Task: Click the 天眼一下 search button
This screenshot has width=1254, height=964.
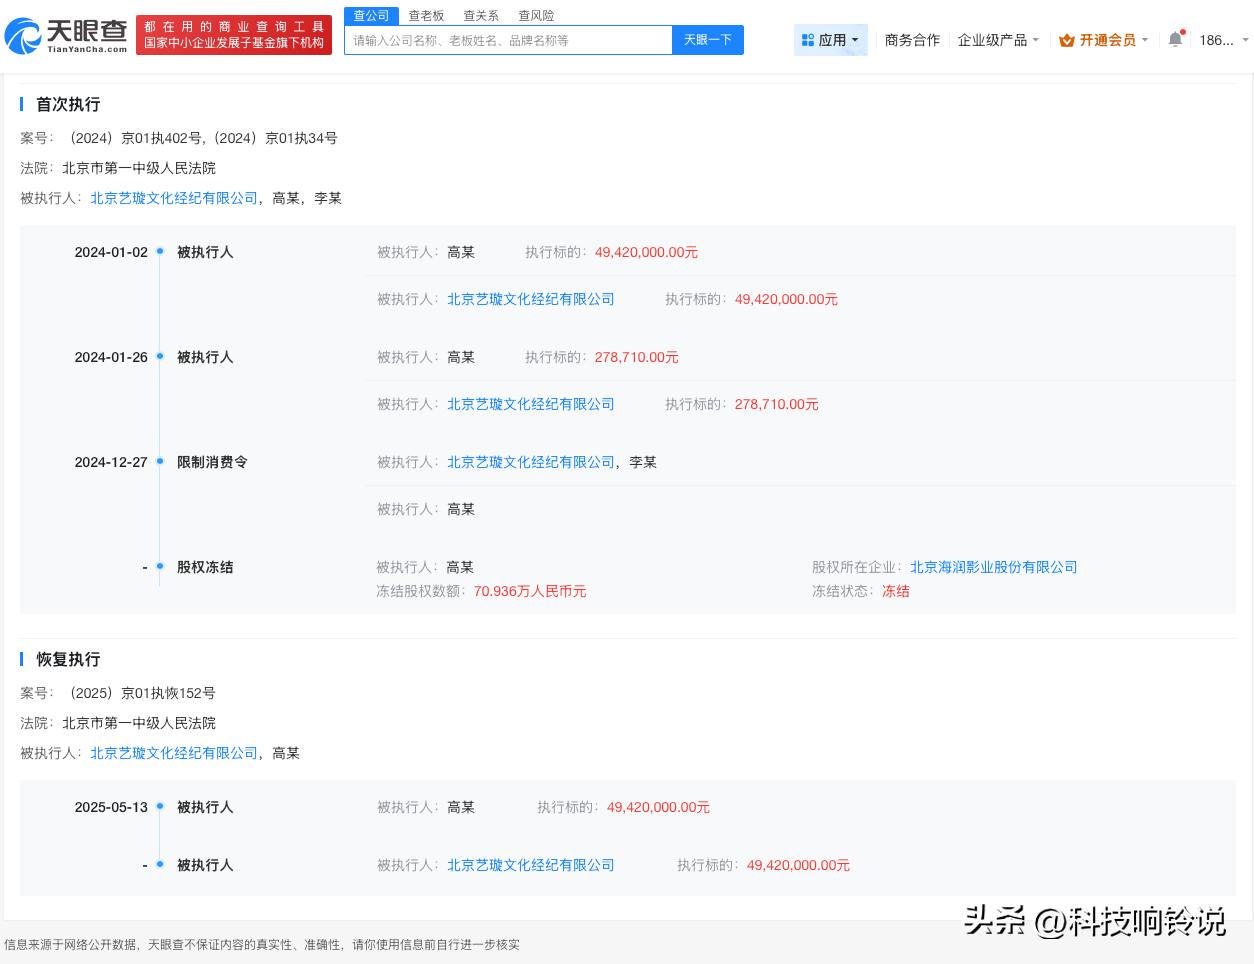Action: [708, 40]
